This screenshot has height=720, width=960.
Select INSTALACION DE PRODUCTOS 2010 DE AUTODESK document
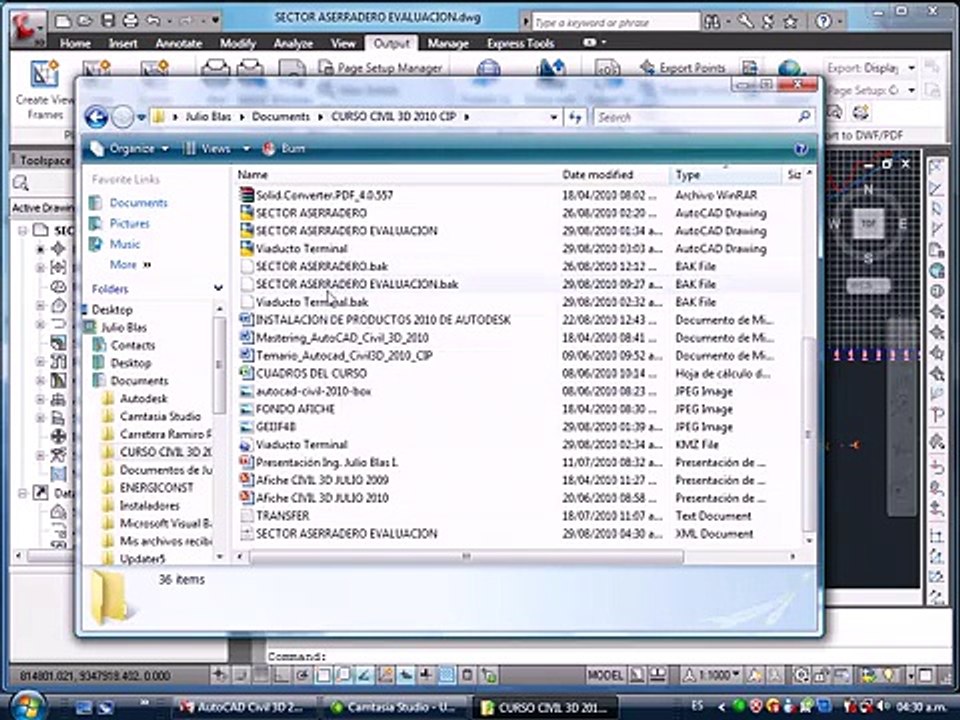click(383, 320)
